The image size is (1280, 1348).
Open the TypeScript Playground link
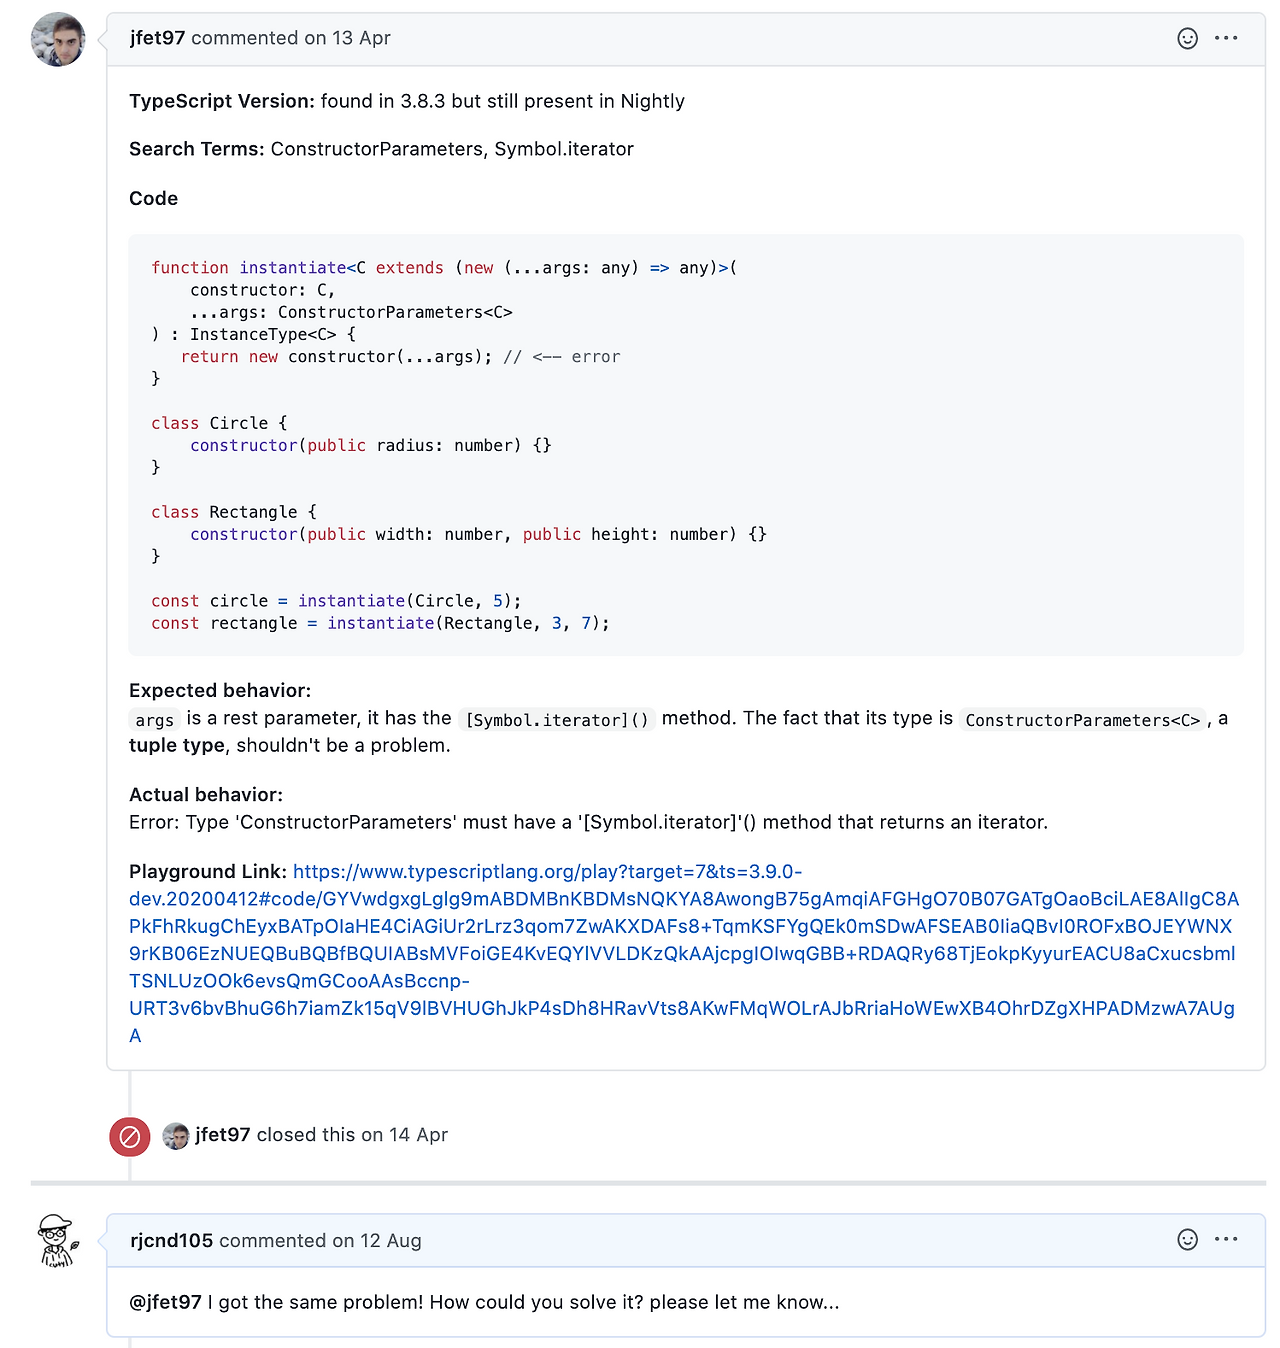(x=683, y=953)
